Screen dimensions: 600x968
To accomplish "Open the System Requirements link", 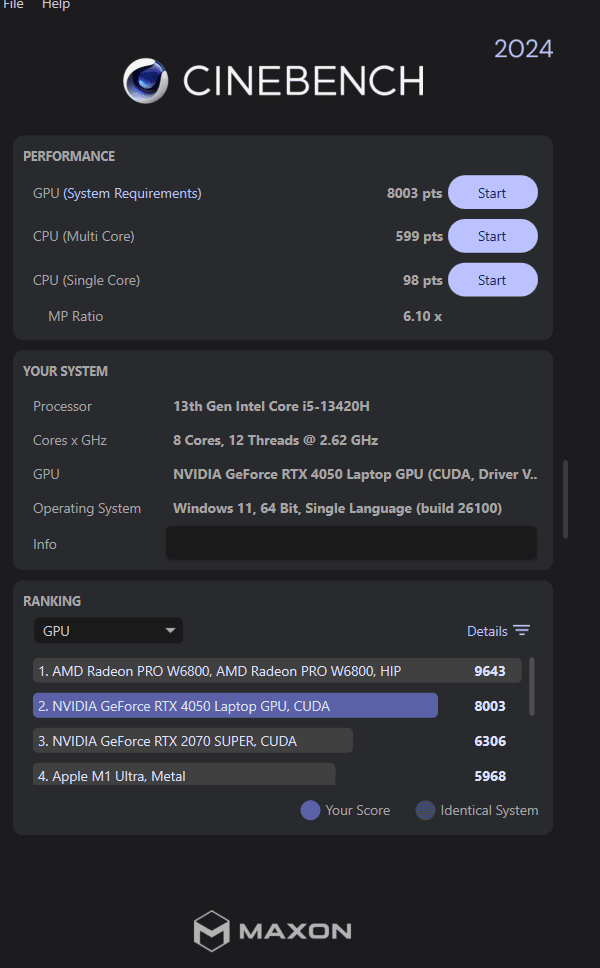I will 132,193.
